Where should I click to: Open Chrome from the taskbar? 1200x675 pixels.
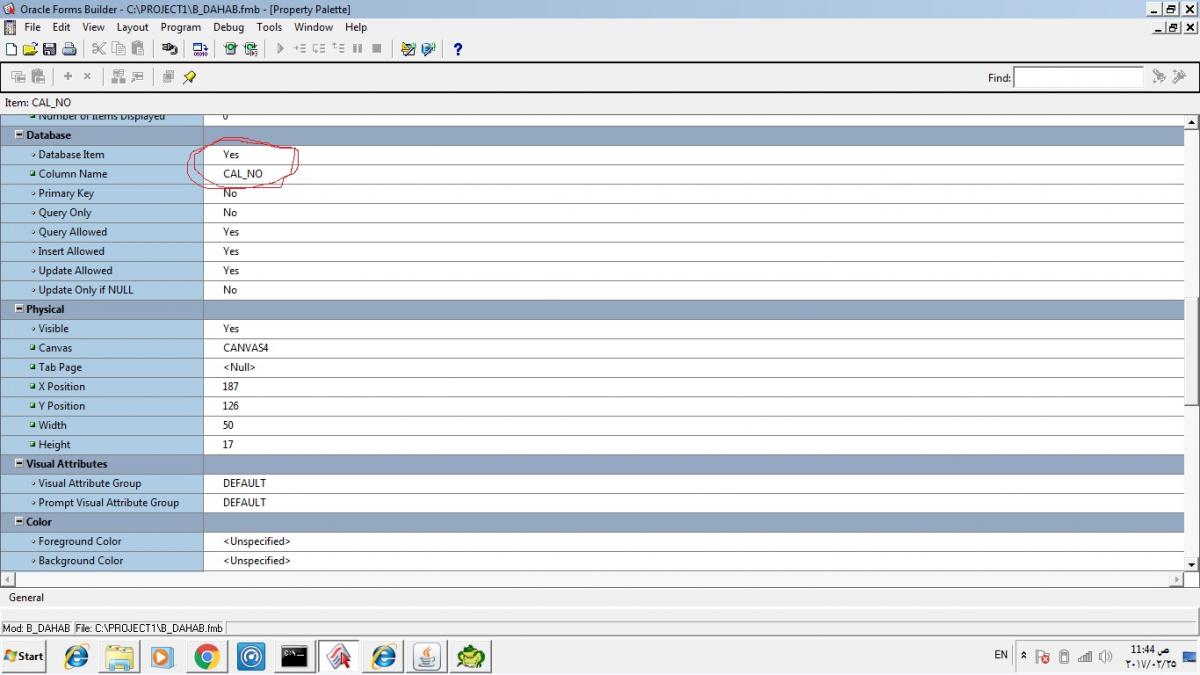click(207, 656)
